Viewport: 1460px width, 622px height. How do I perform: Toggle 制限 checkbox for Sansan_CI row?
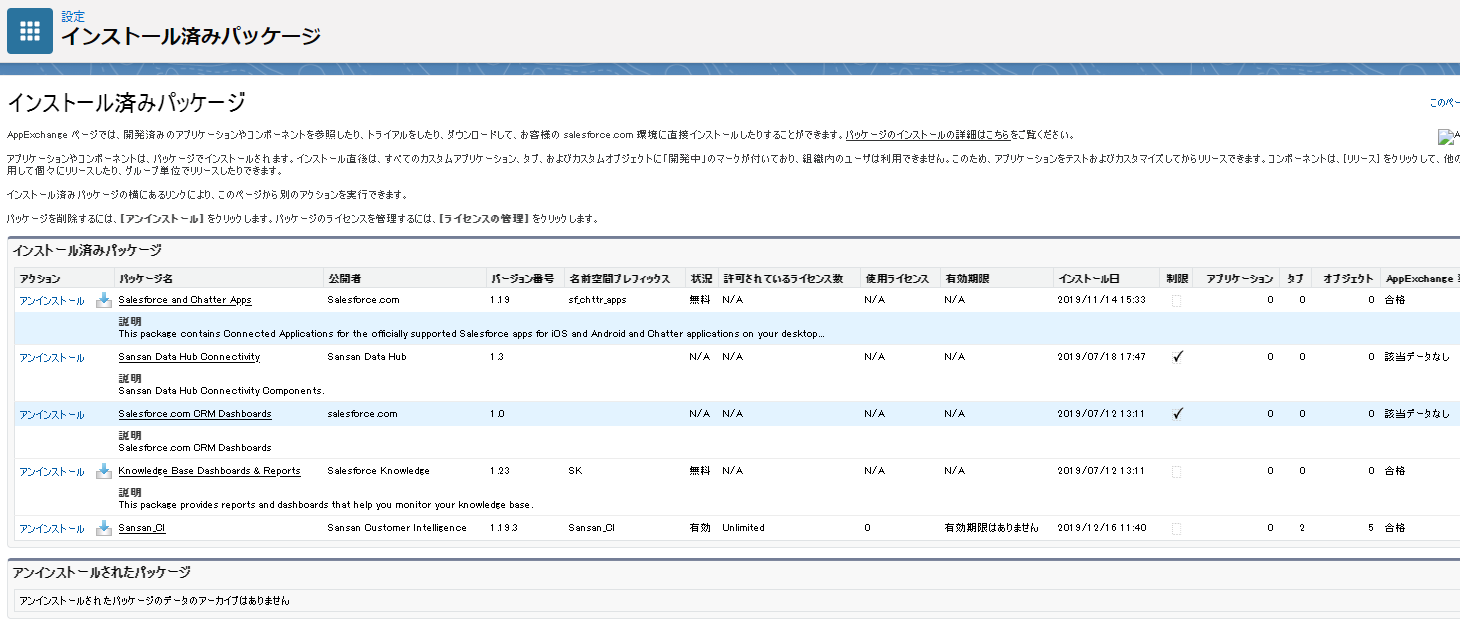tap(1176, 528)
